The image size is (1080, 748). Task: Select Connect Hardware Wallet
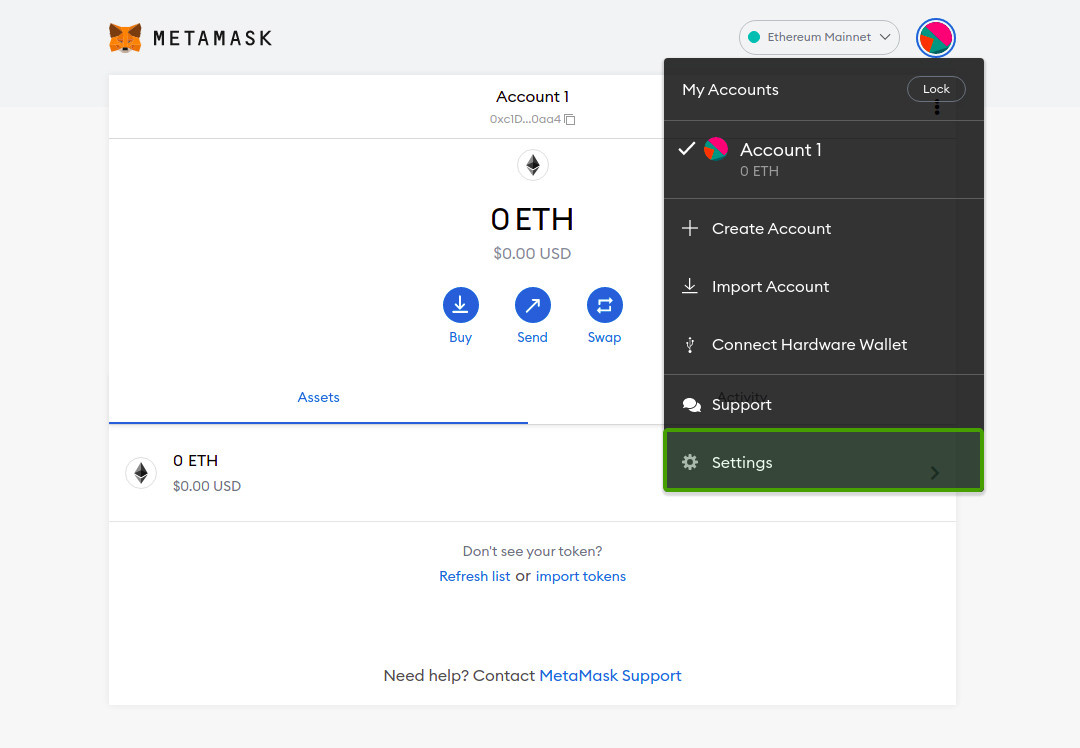823,344
